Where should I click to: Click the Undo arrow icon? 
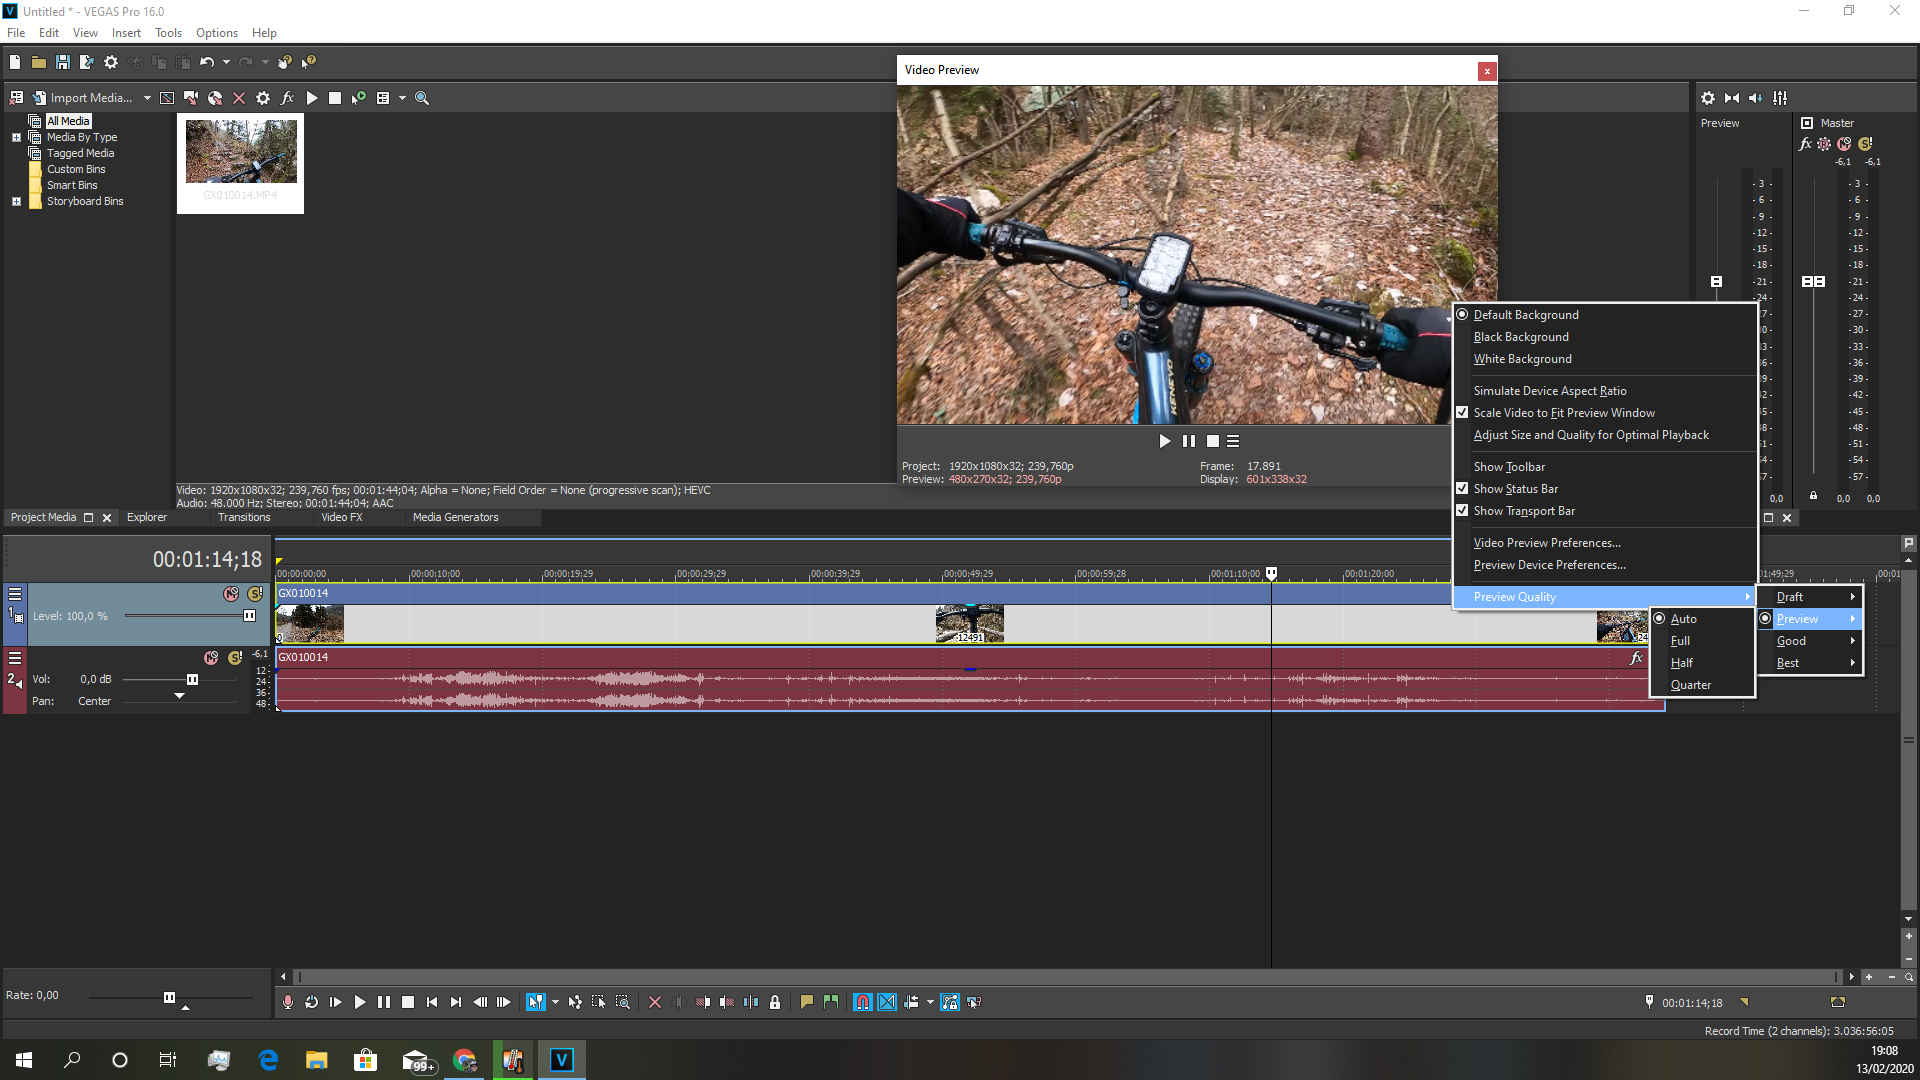pyautogui.click(x=207, y=62)
